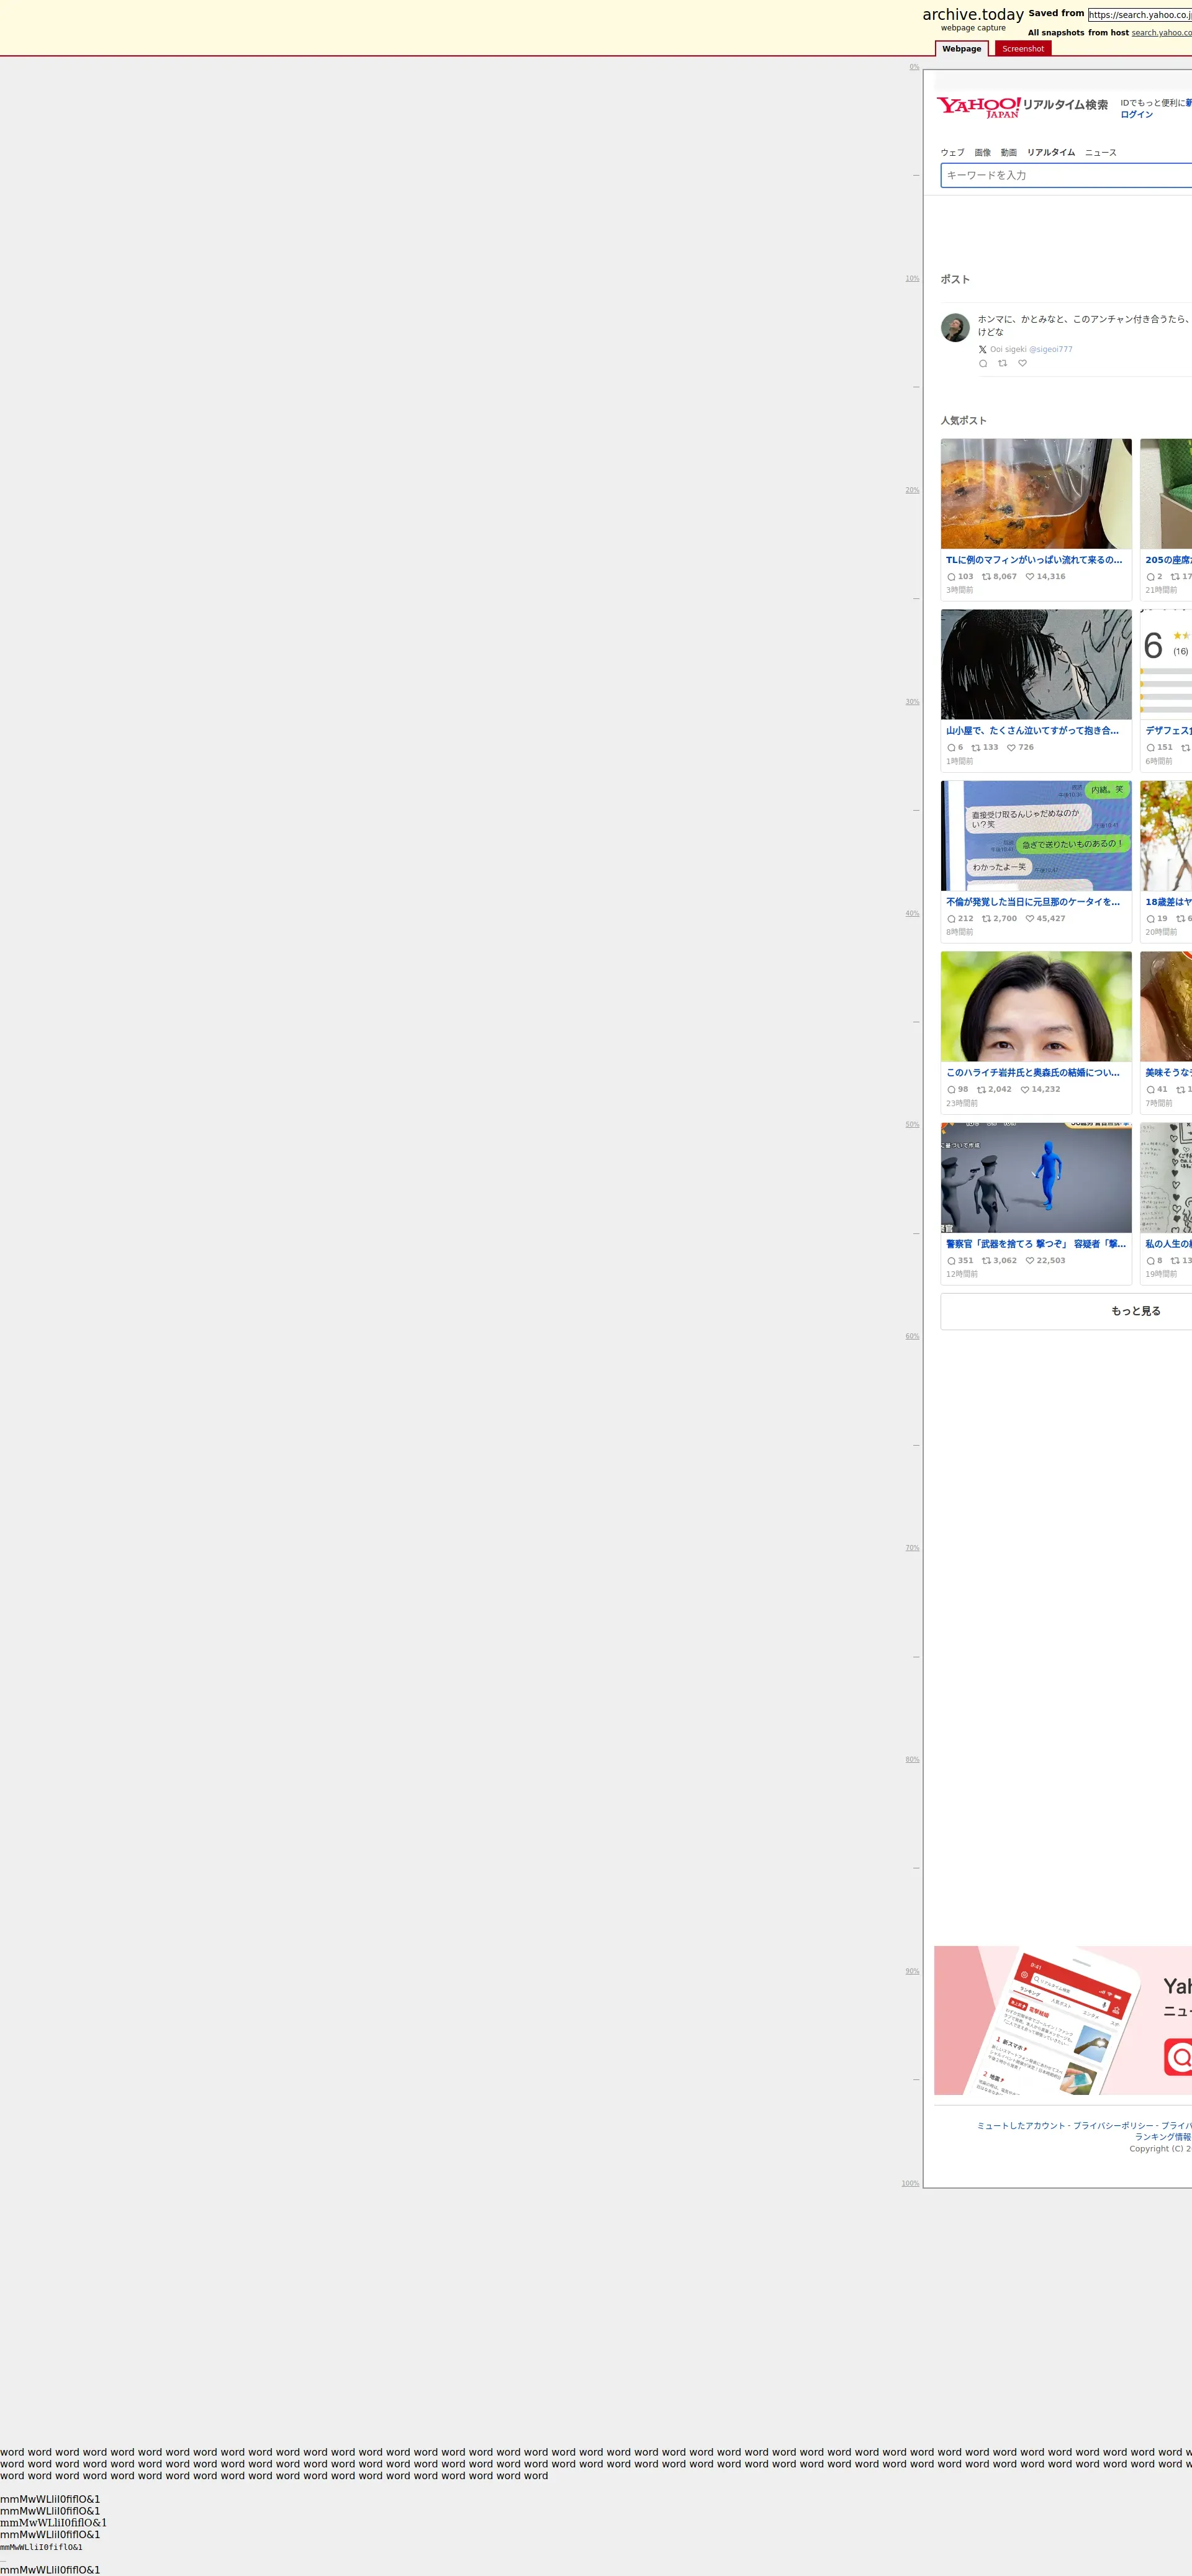Click the Saved from URL field
The image size is (1192, 2576).
1139,15
